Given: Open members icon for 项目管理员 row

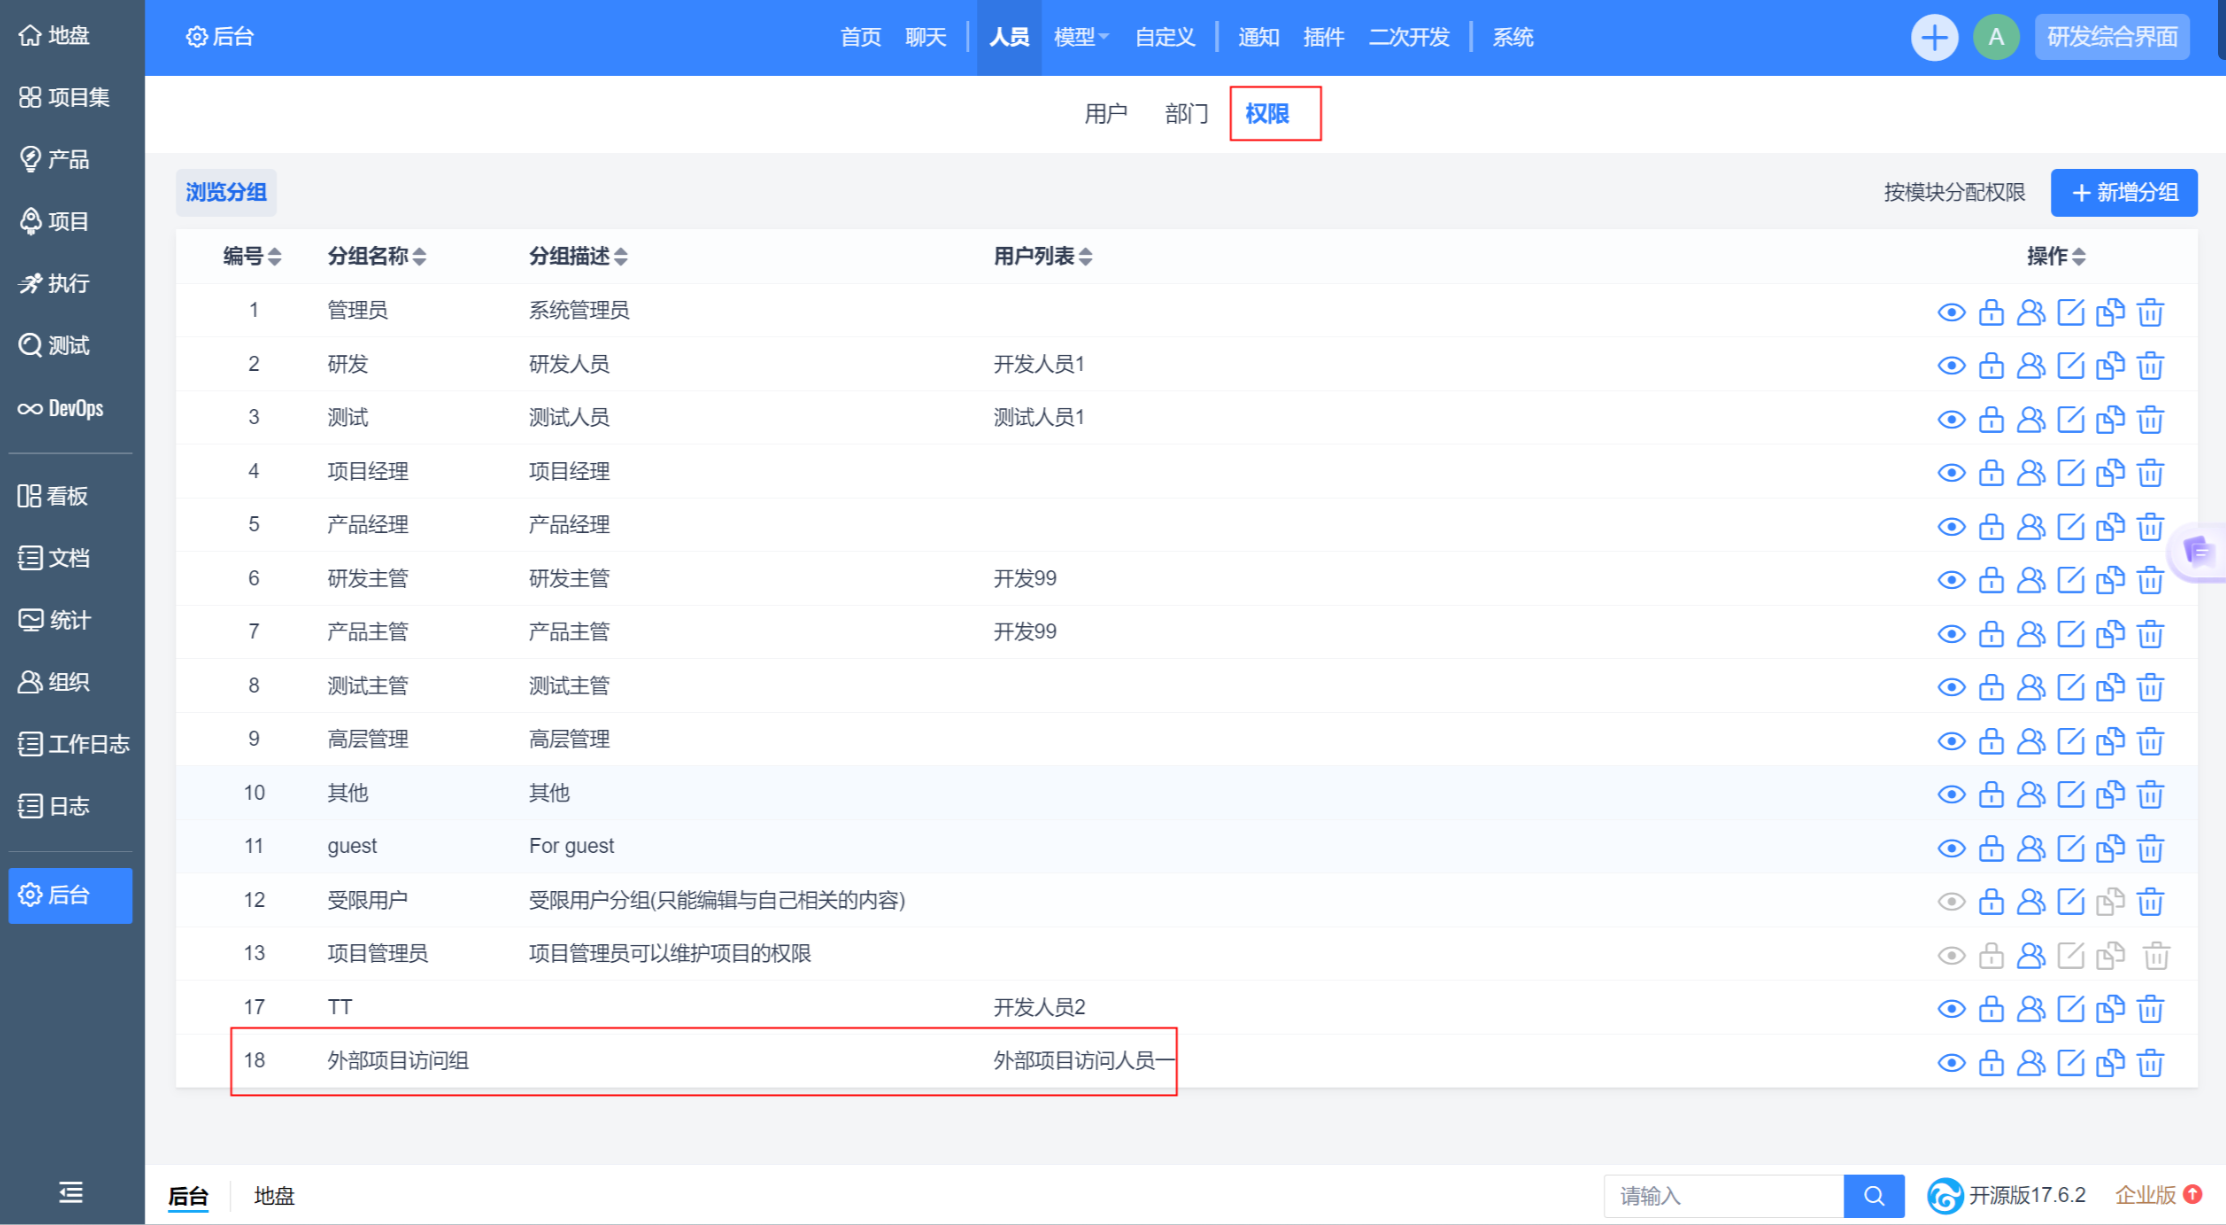Looking at the screenshot, I should (x=2031, y=955).
